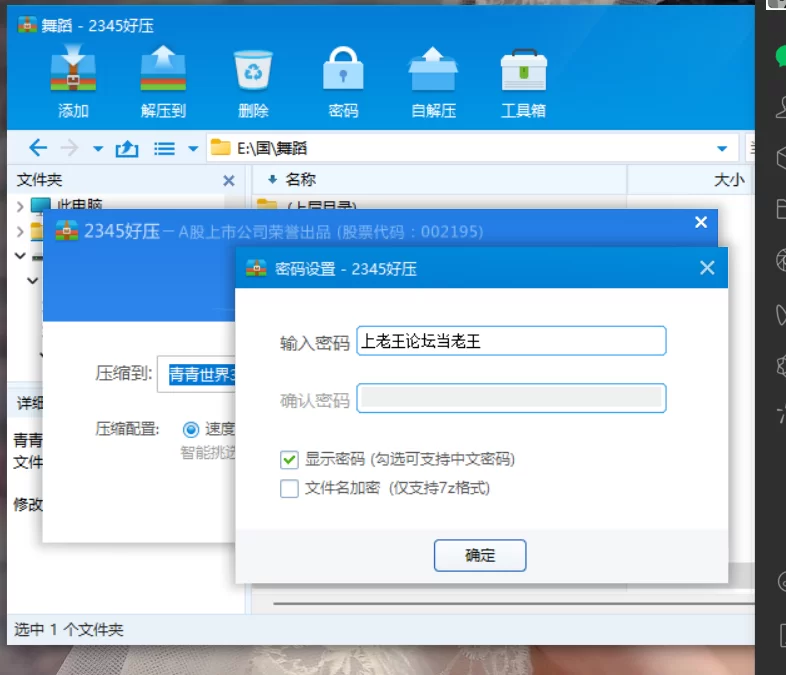Expand the address bar path dropdown
The width and height of the screenshot is (786, 675).
[722, 148]
